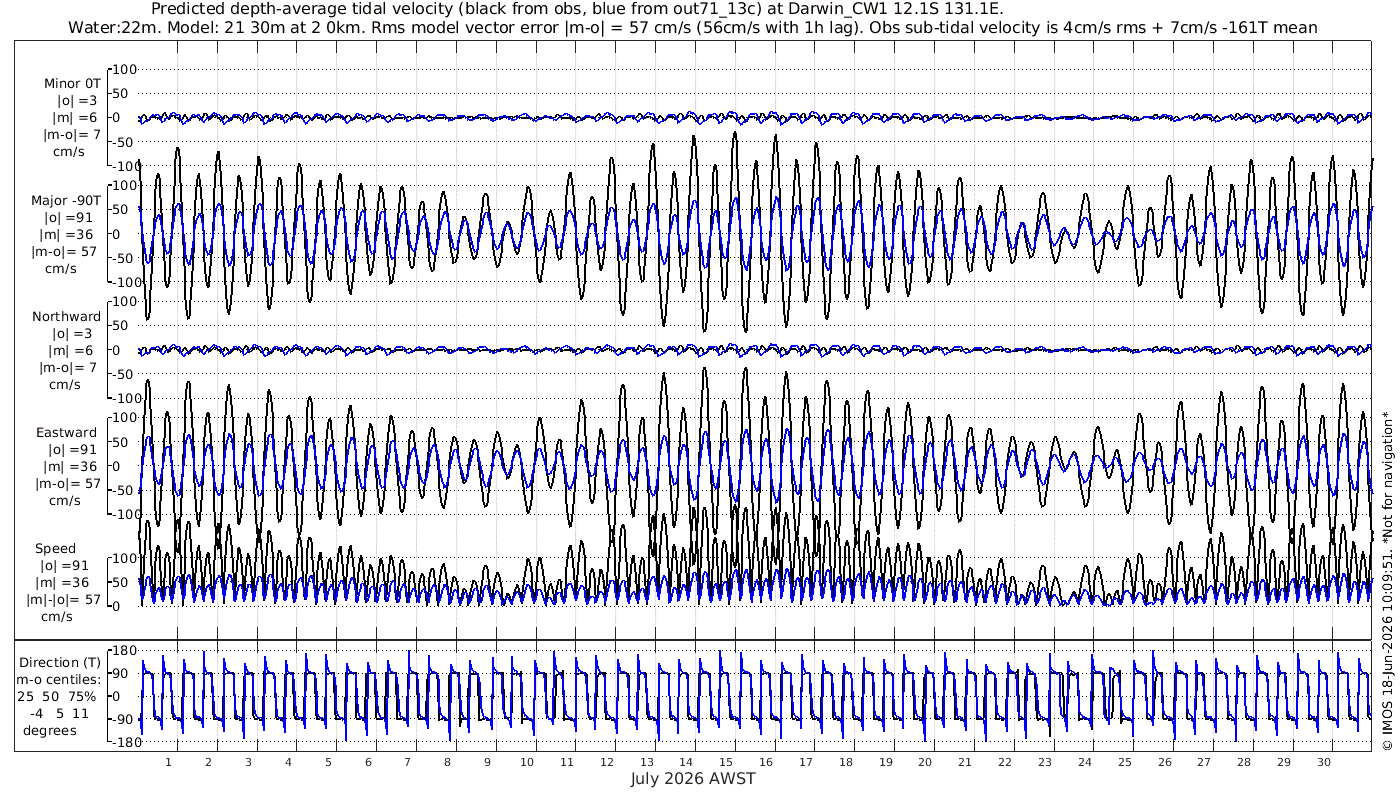Click the '|m|-|o|= 57' value under Speed
Screen dimensions: 1400x800
pyautogui.click(x=64, y=600)
